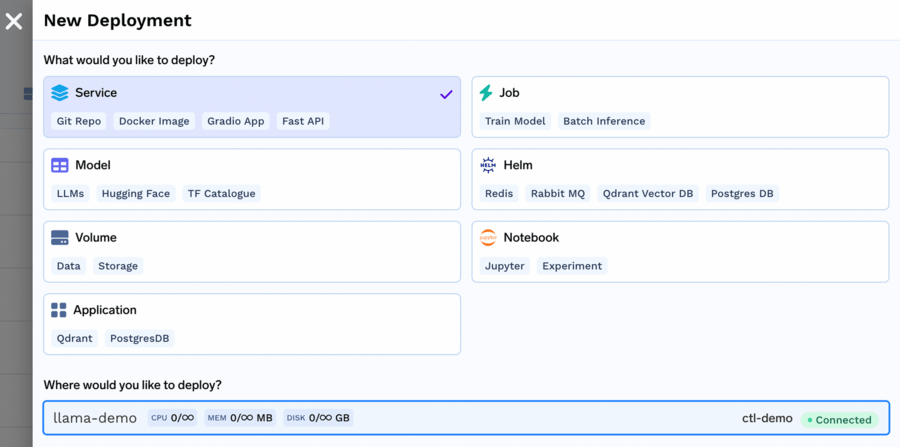Click the Jupyter tag under Notebook
The image size is (900, 447).
505,266
